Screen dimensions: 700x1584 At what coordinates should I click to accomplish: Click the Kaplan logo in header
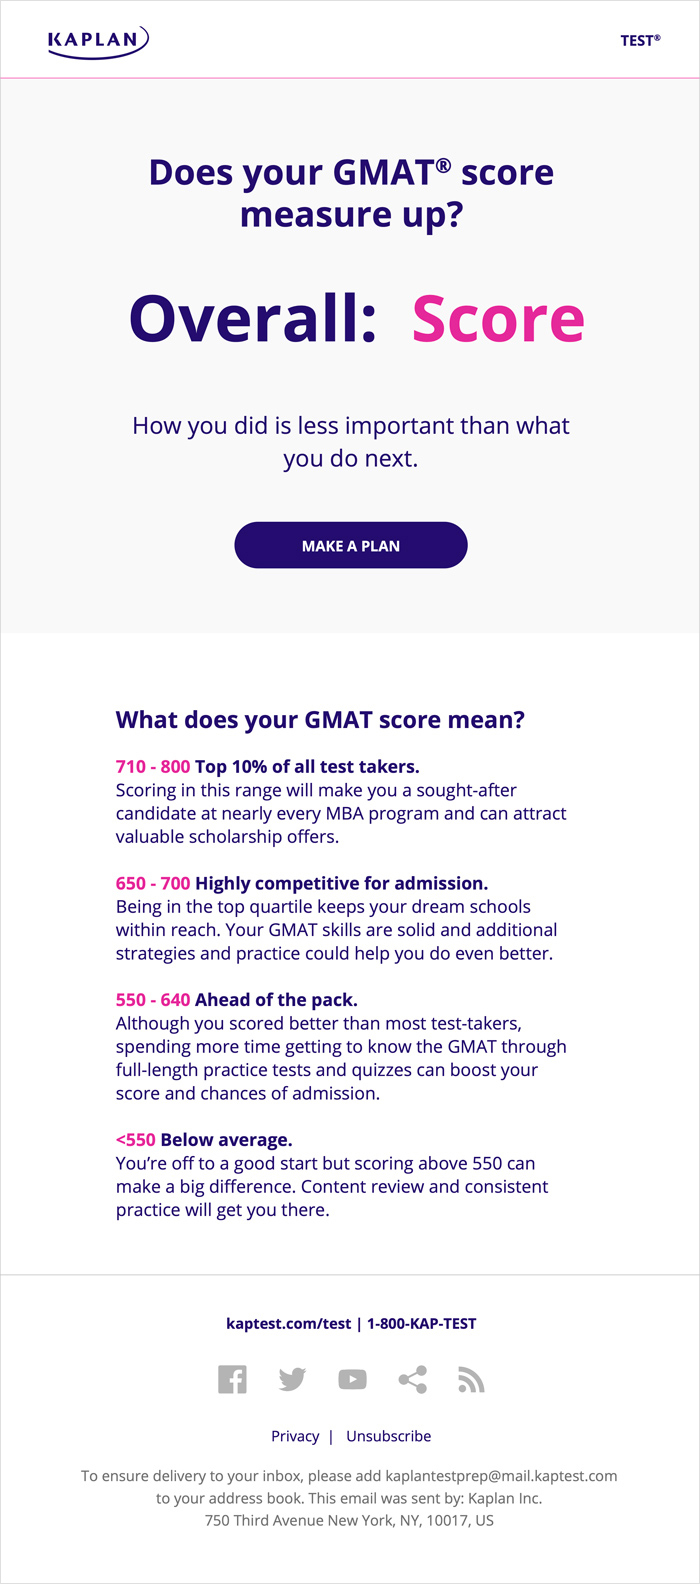click(x=98, y=41)
